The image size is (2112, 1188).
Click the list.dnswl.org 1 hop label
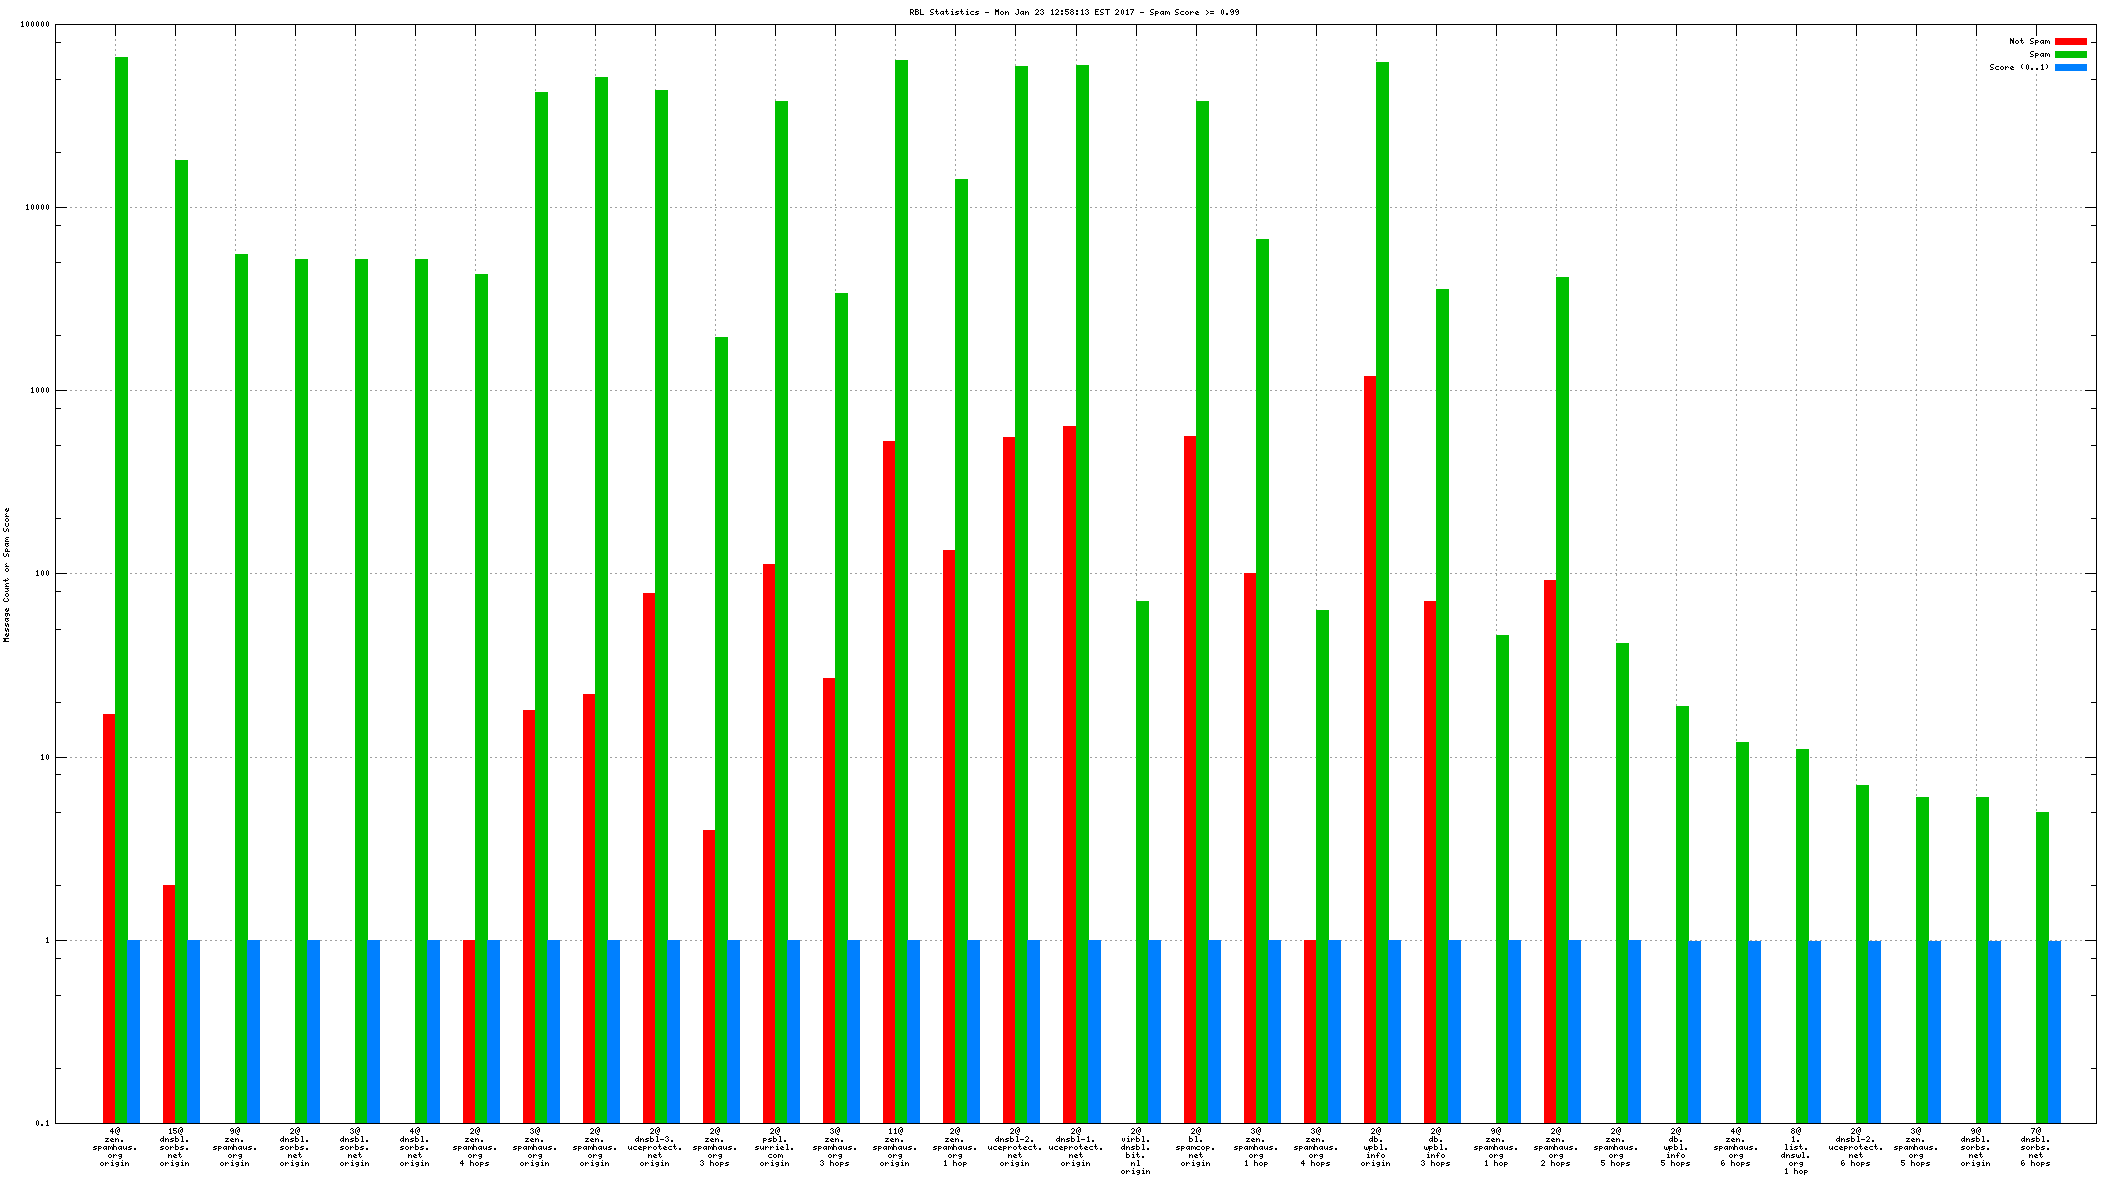(x=1795, y=1151)
